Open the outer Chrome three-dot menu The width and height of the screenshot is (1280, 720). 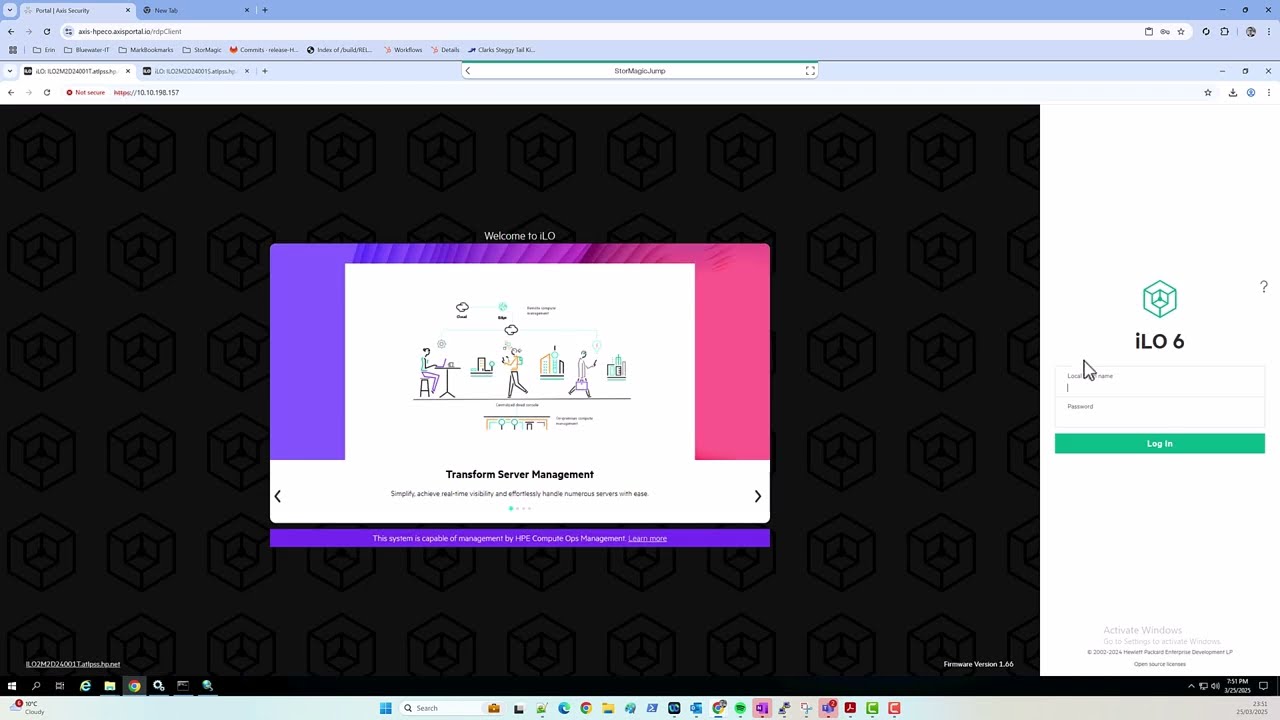(x=1269, y=31)
